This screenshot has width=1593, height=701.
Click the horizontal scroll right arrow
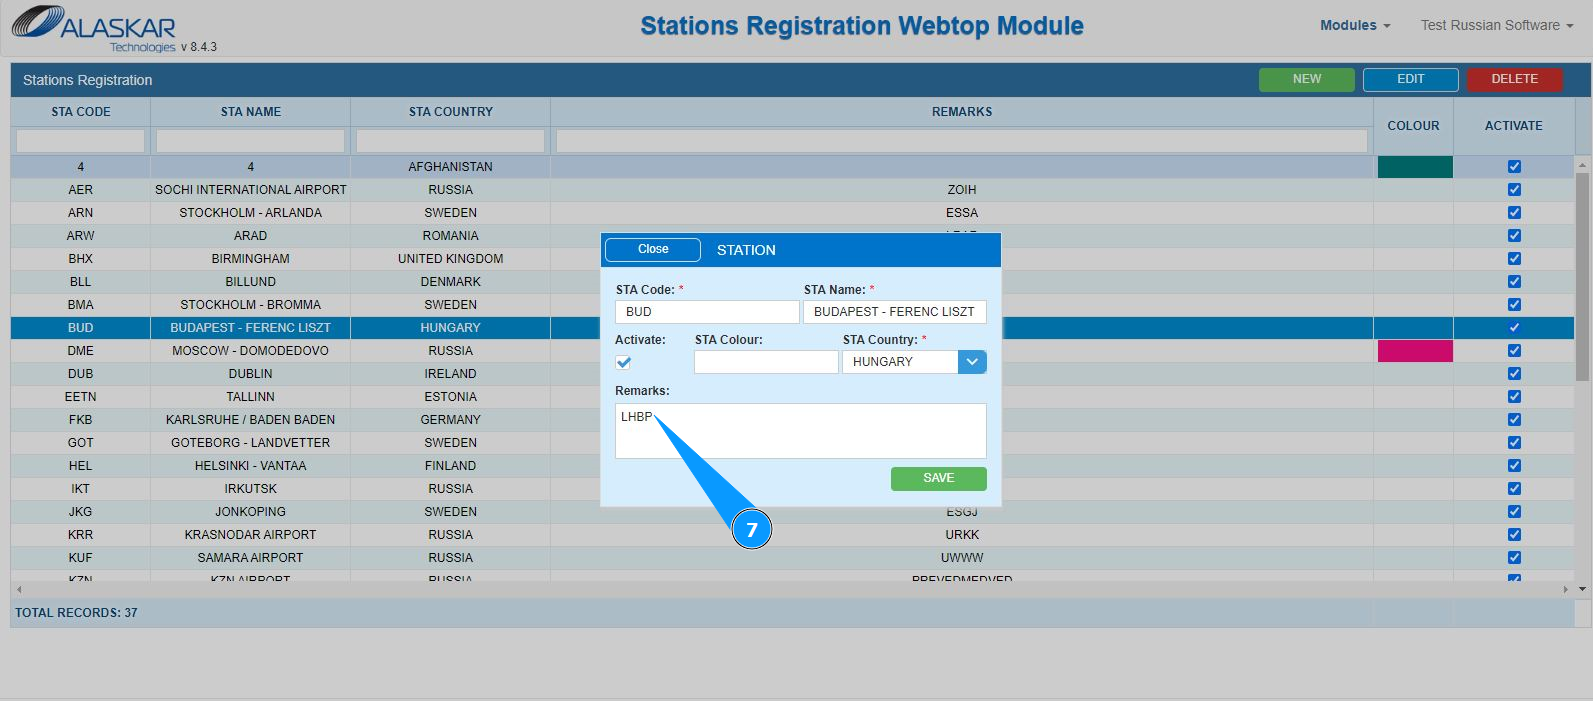click(x=1566, y=590)
